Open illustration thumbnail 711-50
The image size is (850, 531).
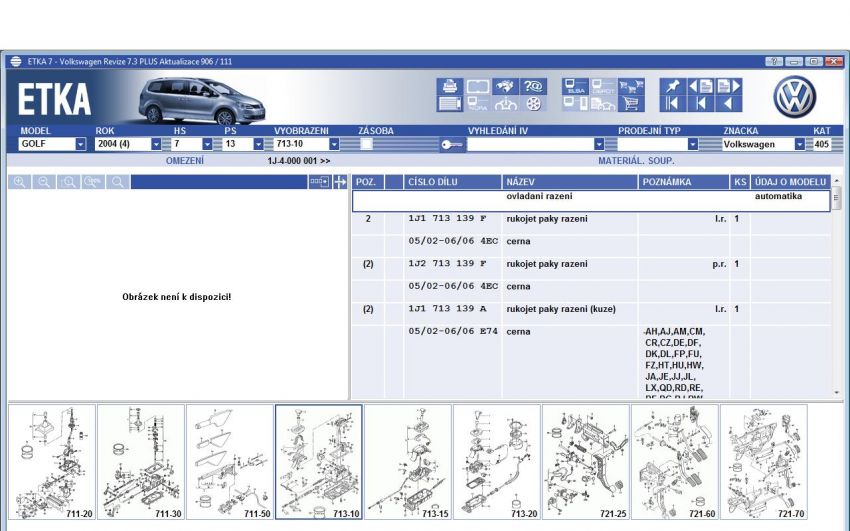tap(230, 462)
